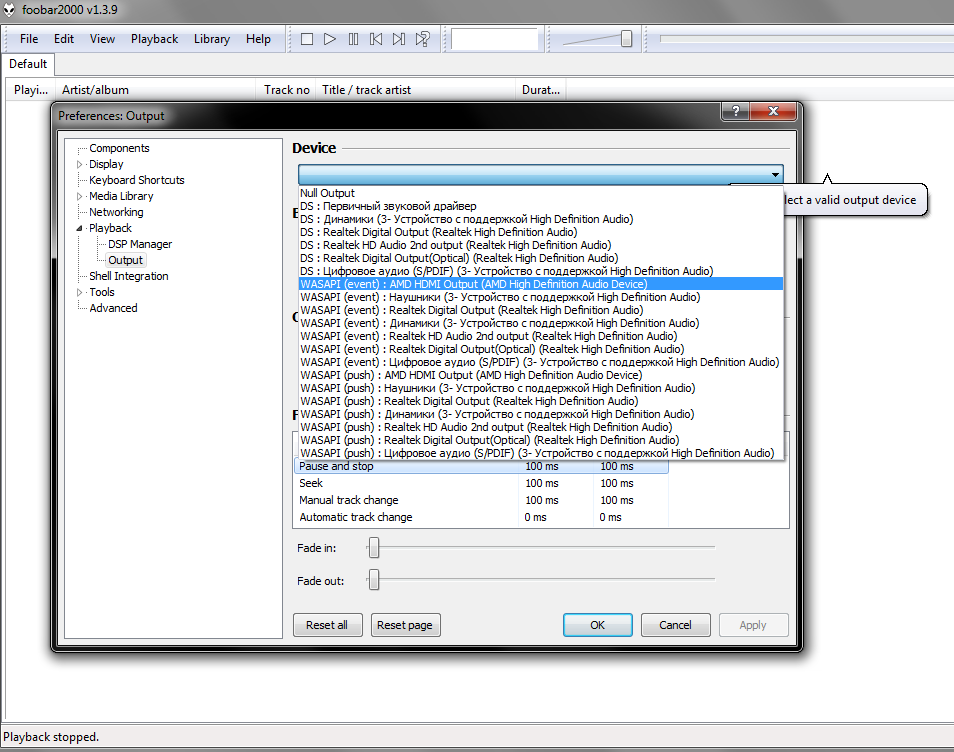Screen dimensions: 954x752
Task: Click the Cancel button in Preferences
Action: (675, 625)
